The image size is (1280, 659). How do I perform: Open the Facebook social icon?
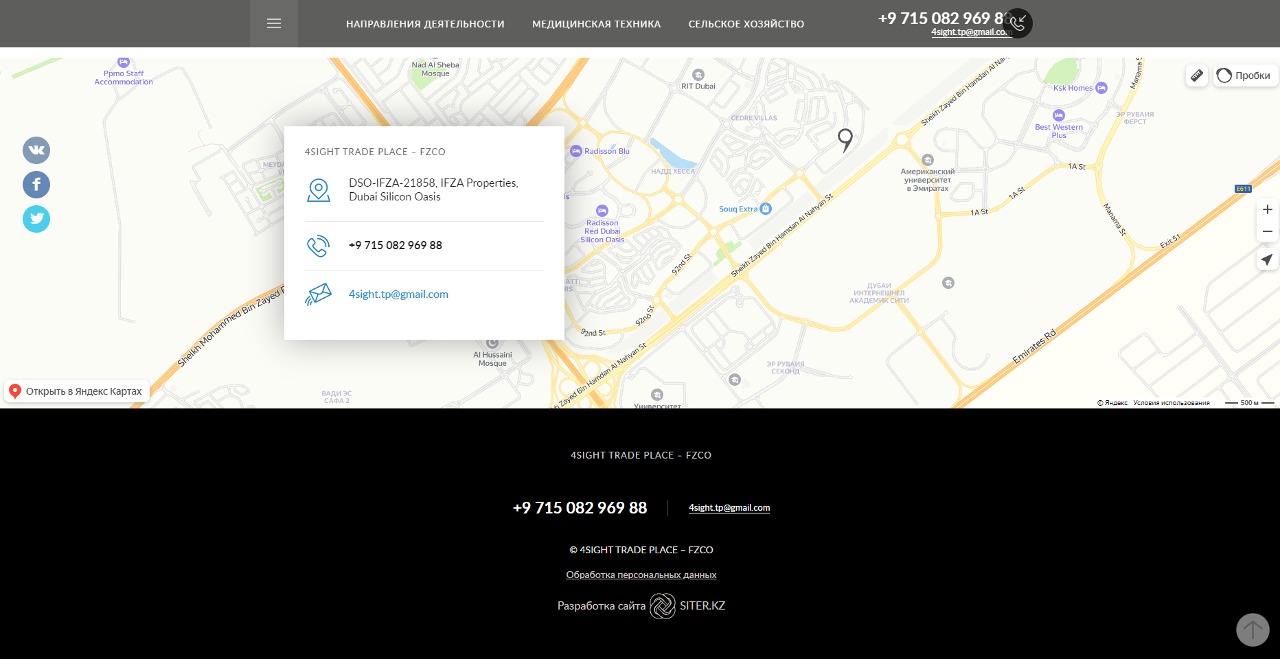click(x=36, y=185)
